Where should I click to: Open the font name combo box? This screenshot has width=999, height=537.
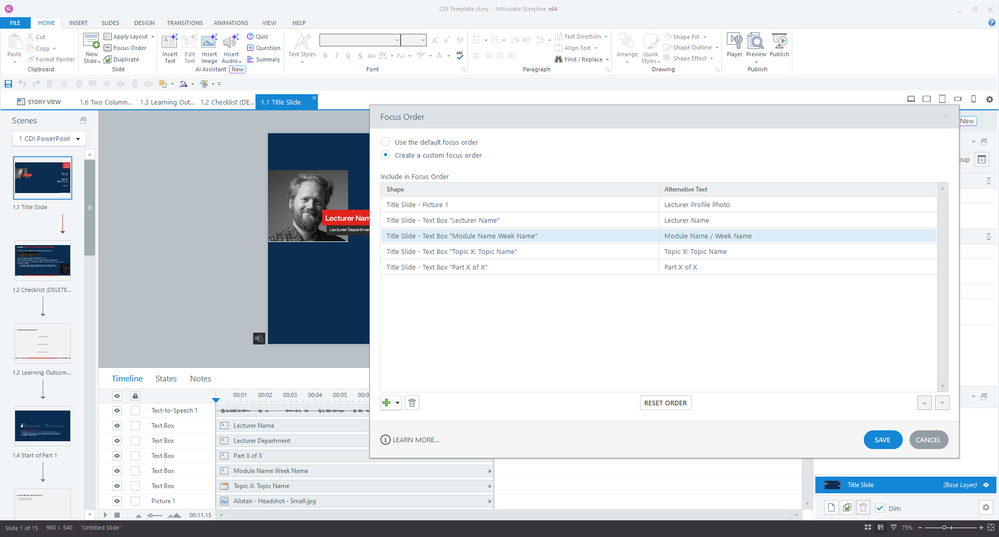pyautogui.click(x=358, y=40)
